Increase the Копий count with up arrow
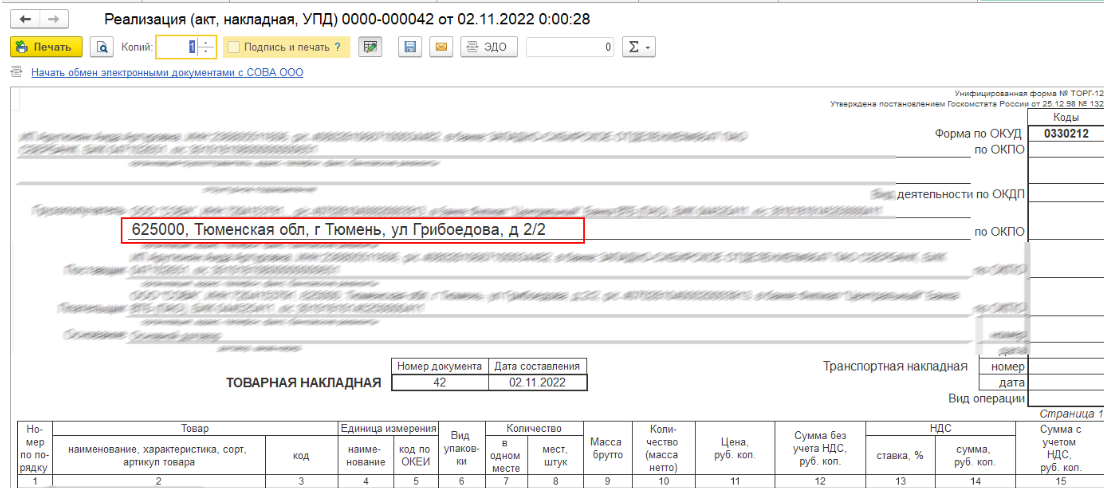Image resolution: width=1104 pixels, height=488 pixels. (206, 43)
